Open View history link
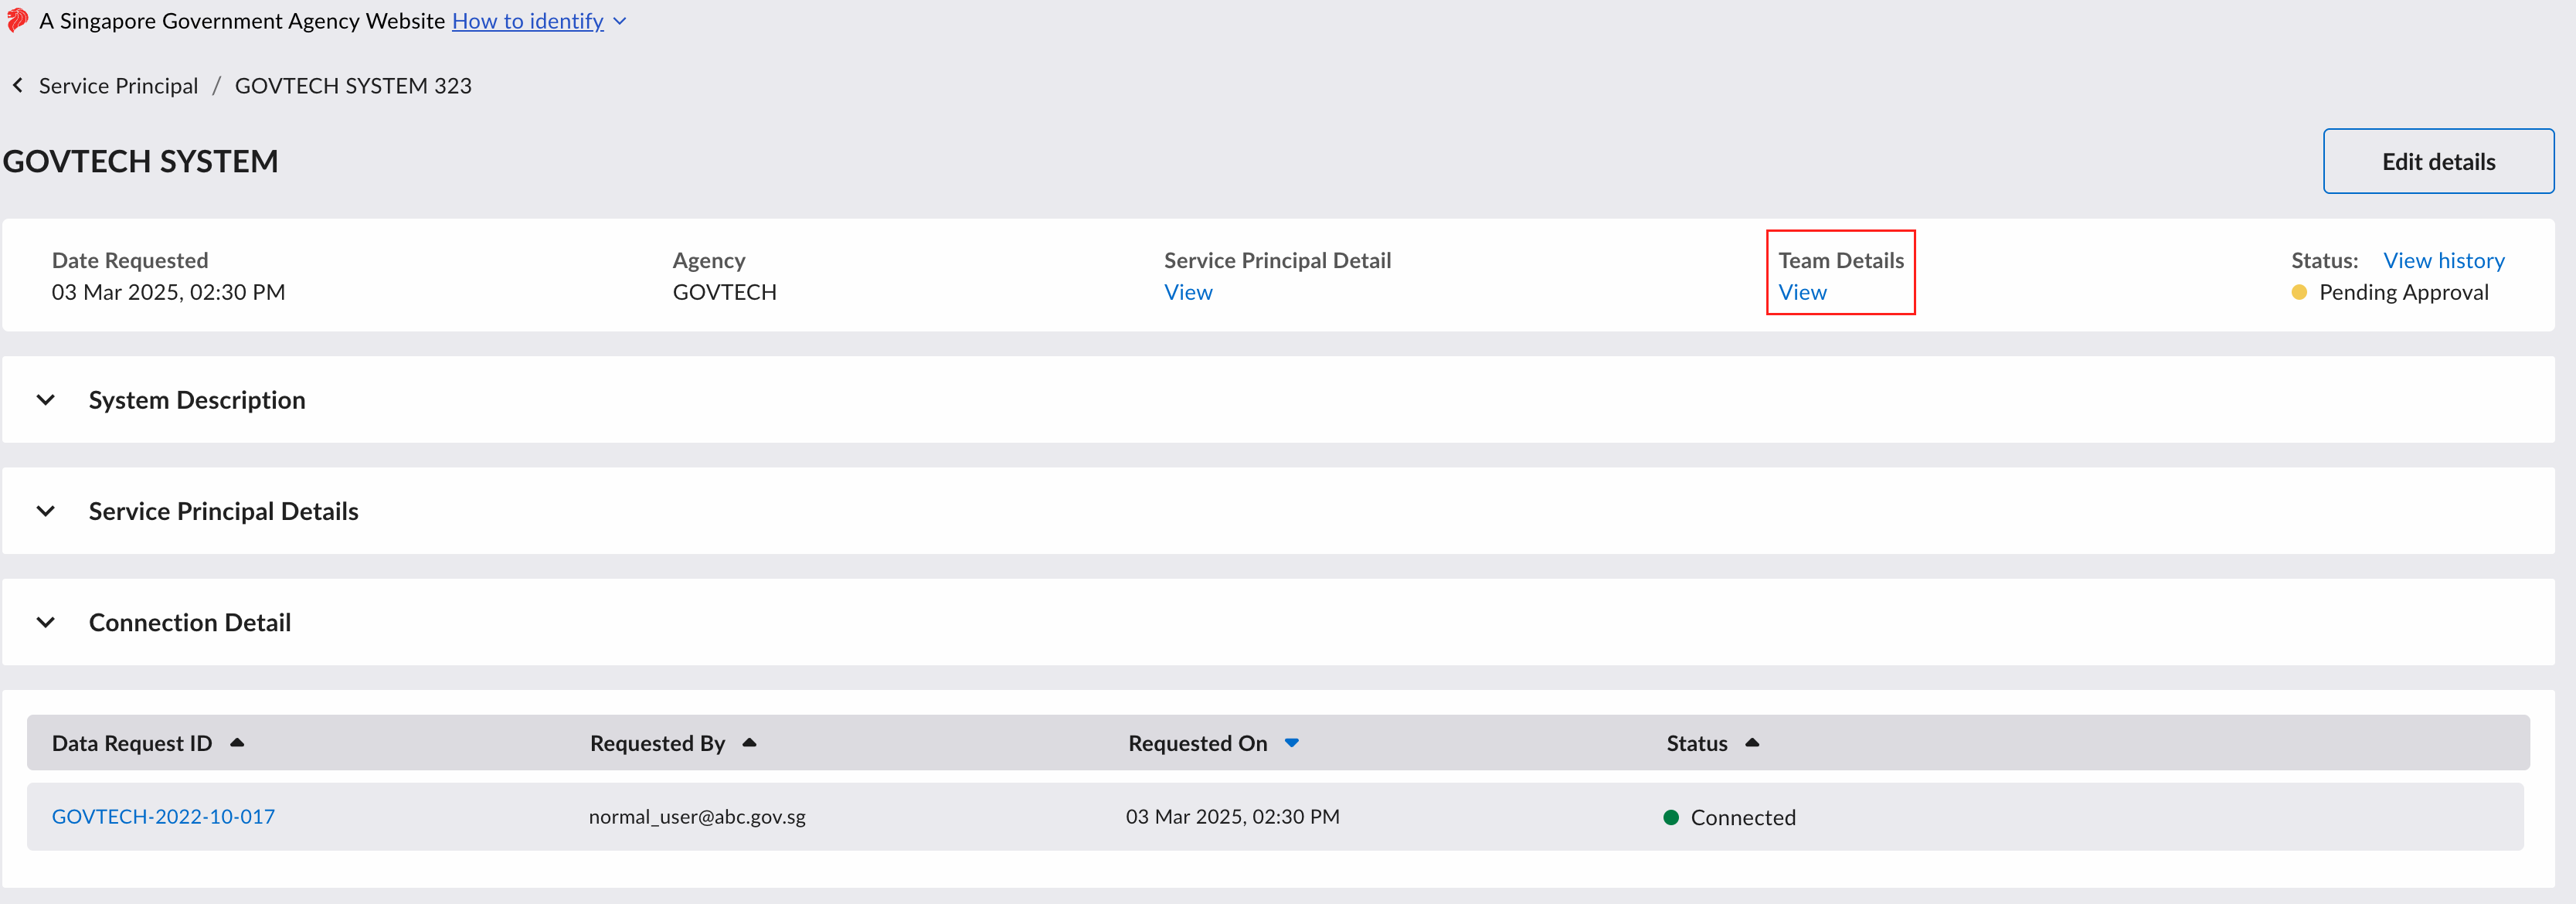This screenshot has height=904, width=2576. pyautogui.click(x=2444, y=260)
